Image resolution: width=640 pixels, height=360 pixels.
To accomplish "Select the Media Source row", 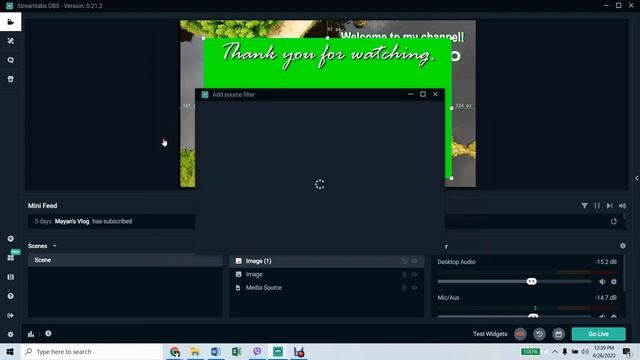I will [x=327, y=288].
